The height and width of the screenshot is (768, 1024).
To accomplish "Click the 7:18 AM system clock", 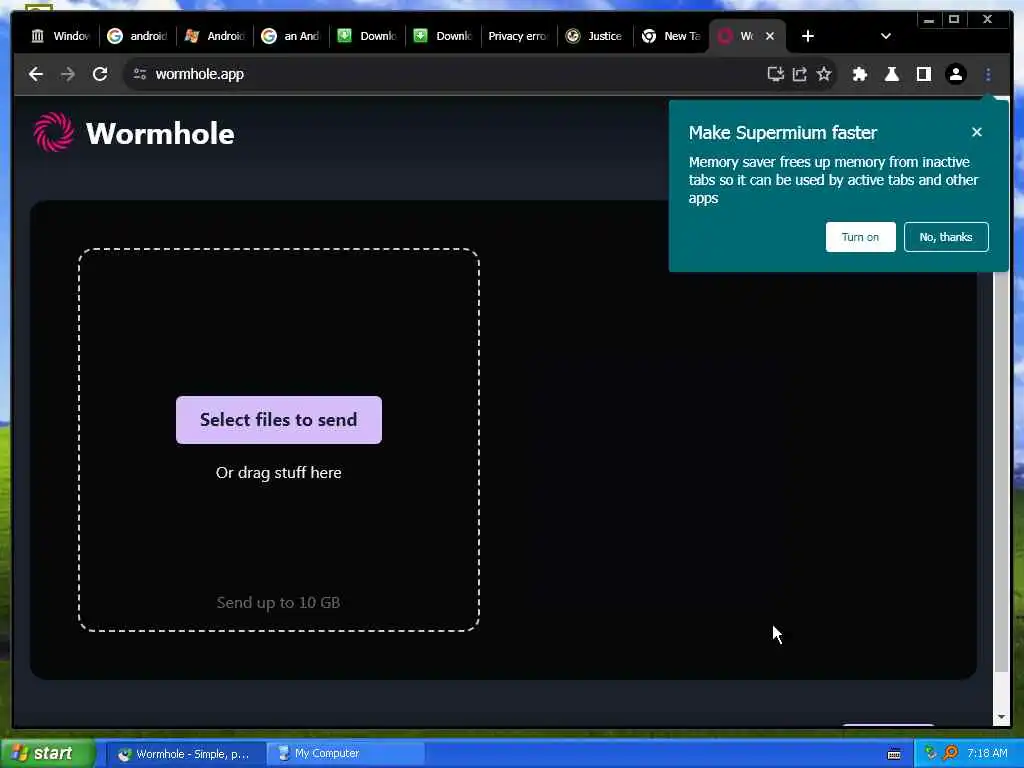I will (987, 754).
